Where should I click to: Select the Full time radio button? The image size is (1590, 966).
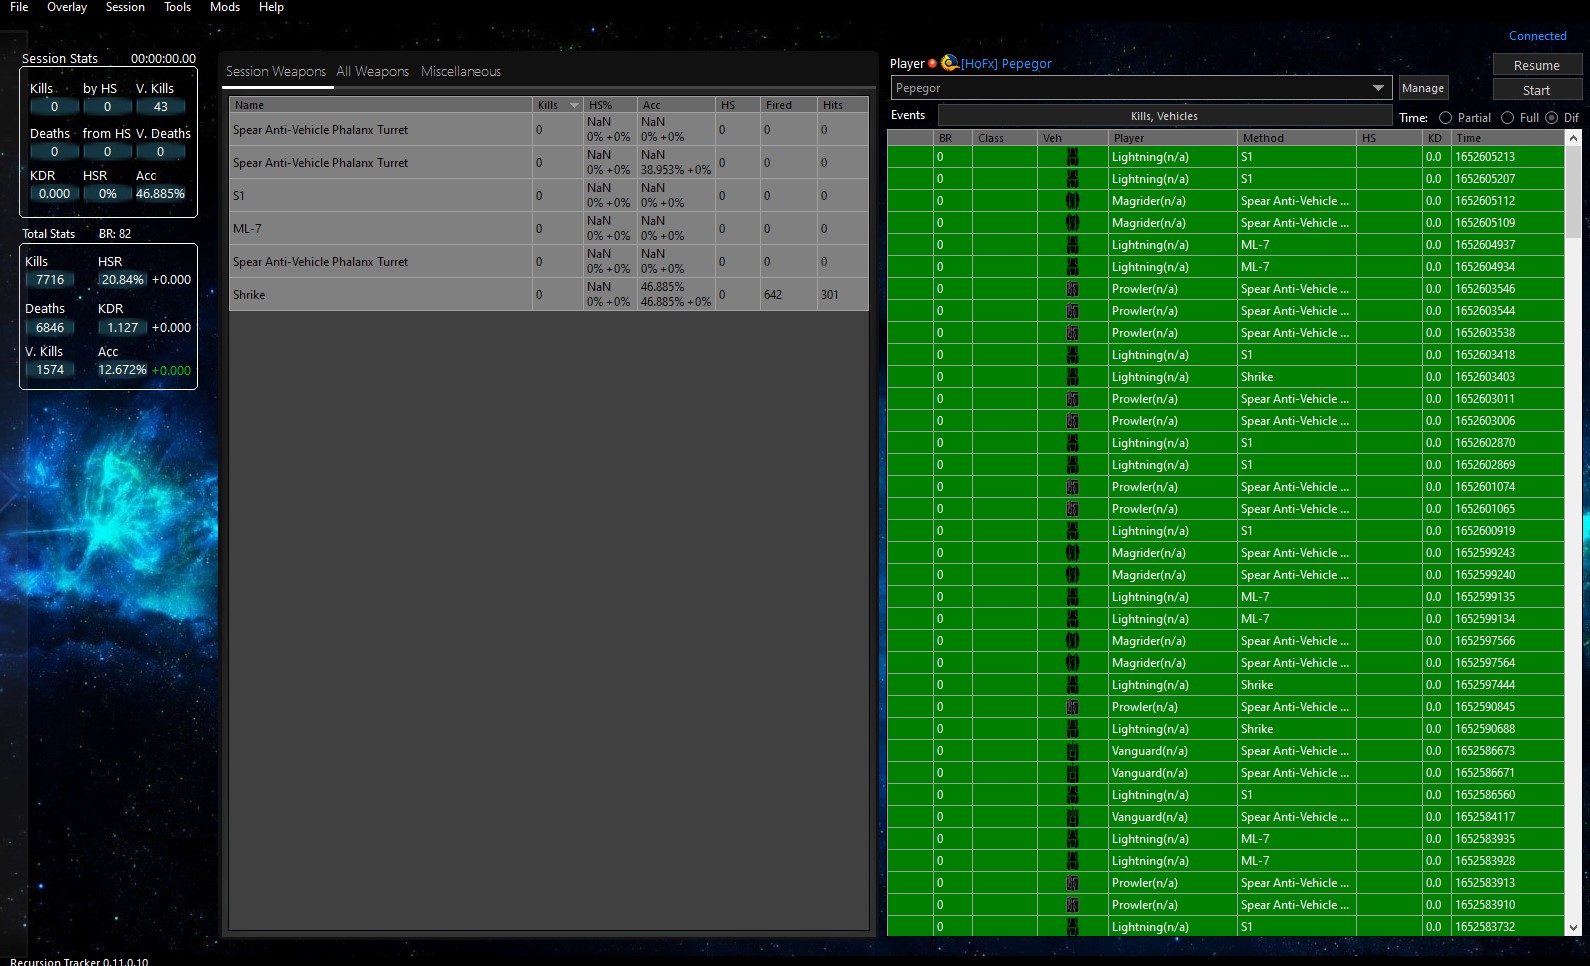1507,118
